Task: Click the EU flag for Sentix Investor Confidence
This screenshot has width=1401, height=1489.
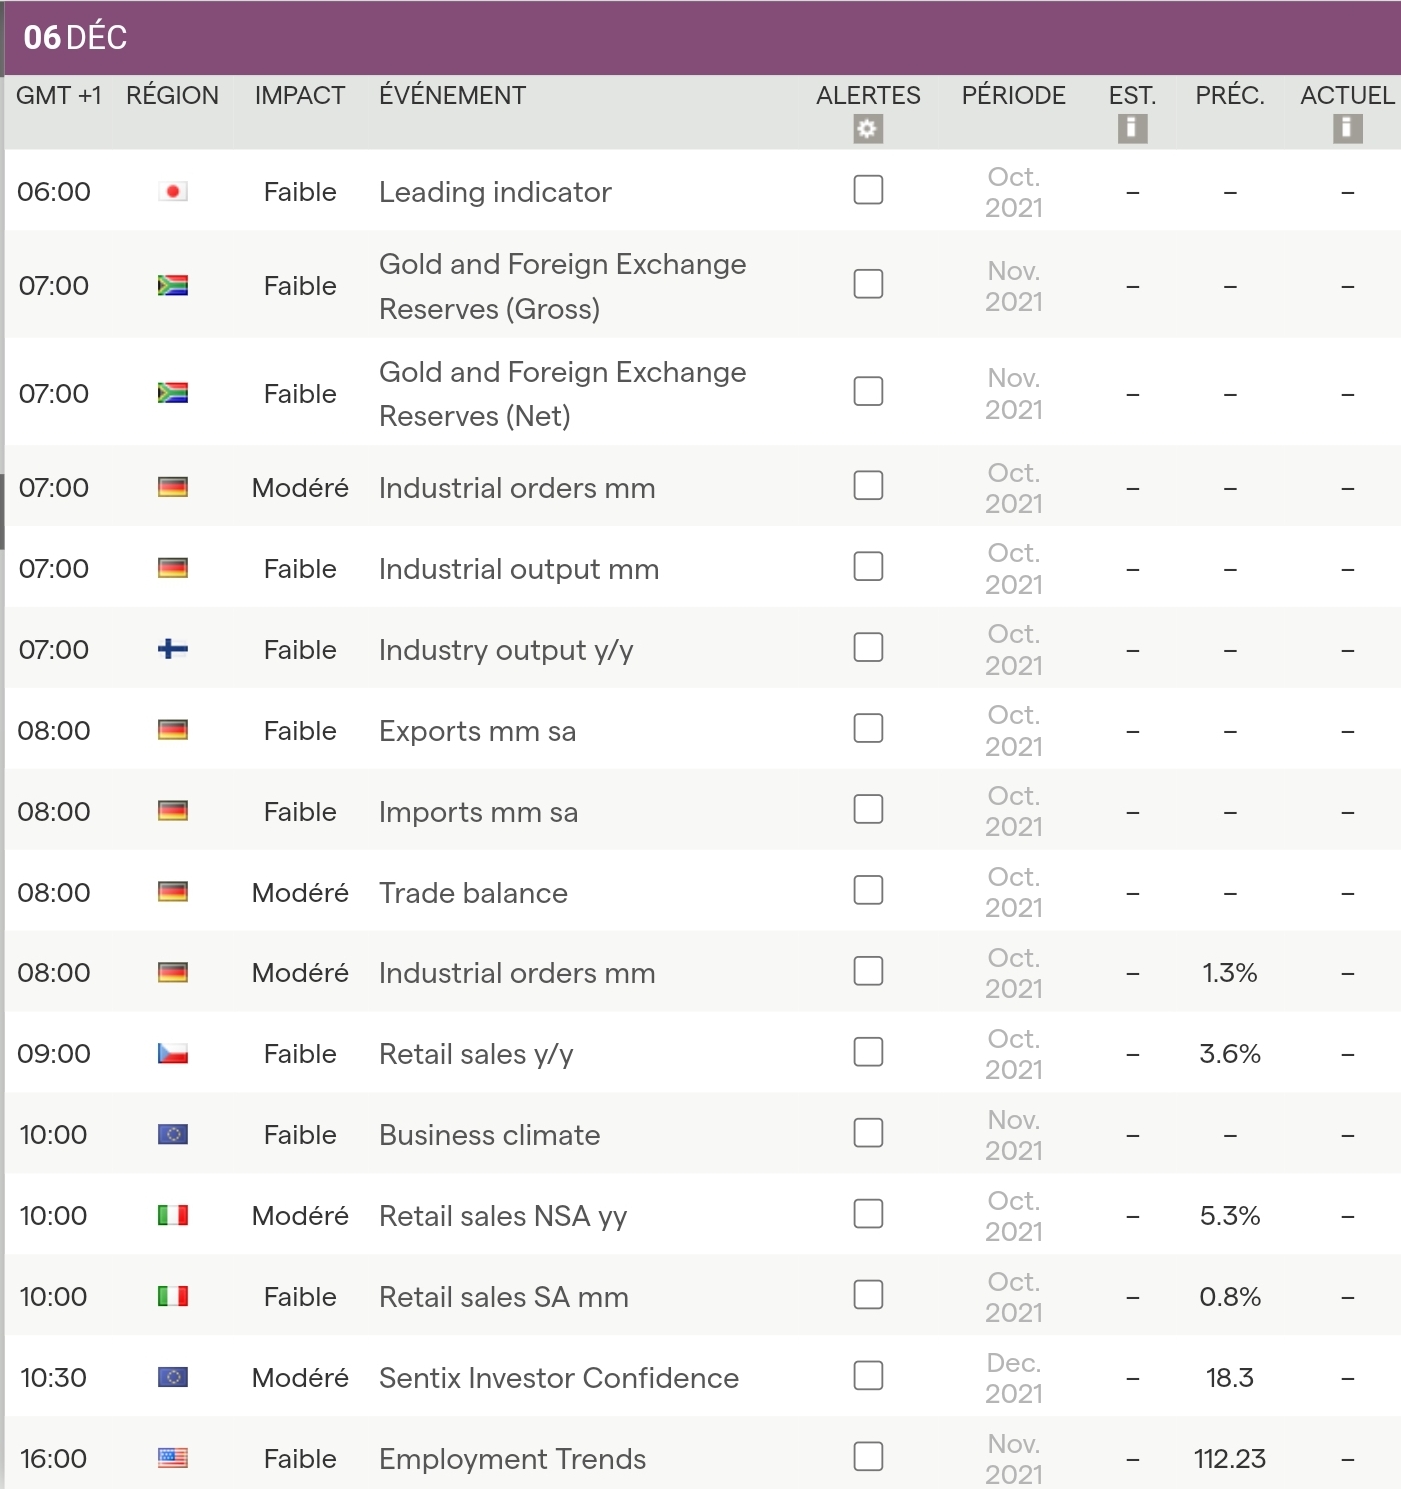Action: coord(173,1377)
